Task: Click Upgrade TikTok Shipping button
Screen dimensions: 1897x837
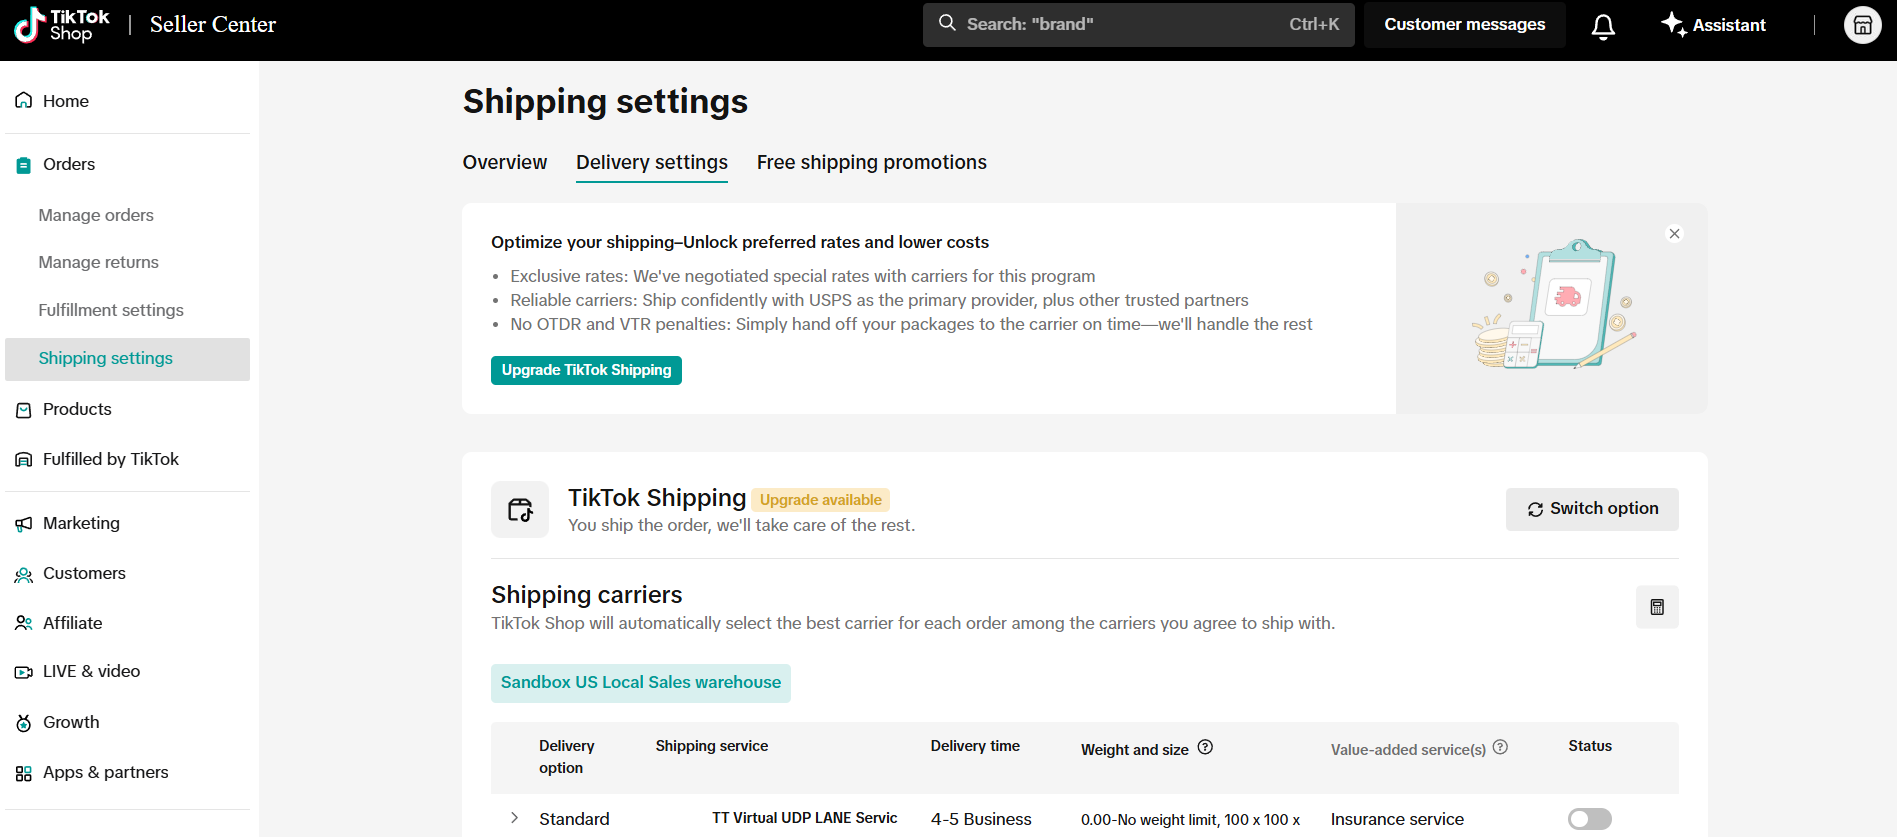Action: (x=586, y=370)
